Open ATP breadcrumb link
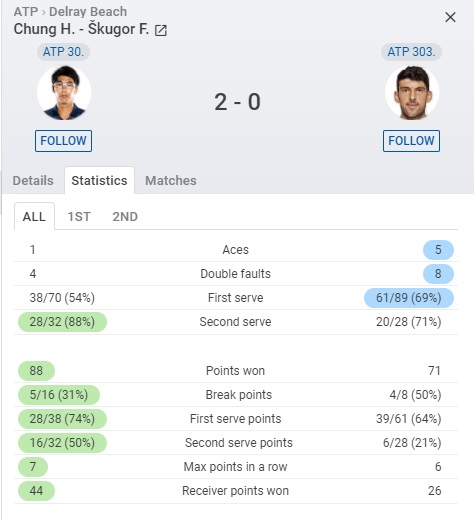Screen dimensions: 475x520 click(25, 12)
